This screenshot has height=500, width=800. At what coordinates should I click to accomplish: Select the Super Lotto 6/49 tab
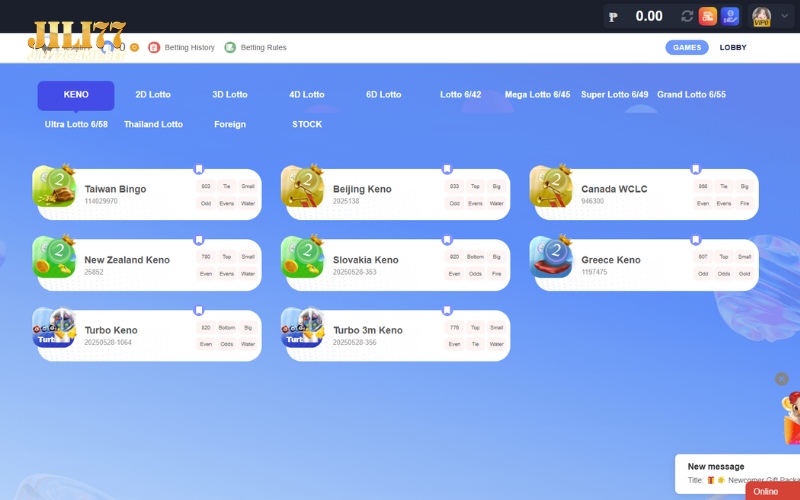614,94
